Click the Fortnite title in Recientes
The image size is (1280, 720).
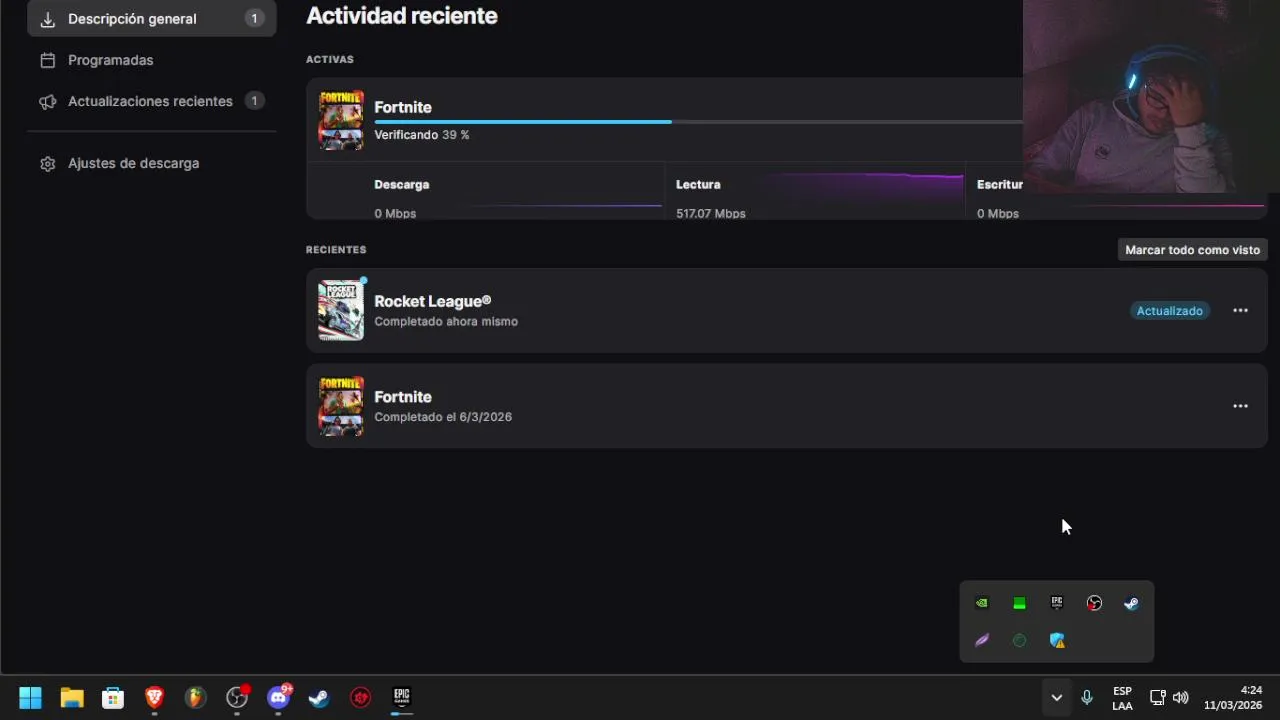403,397
